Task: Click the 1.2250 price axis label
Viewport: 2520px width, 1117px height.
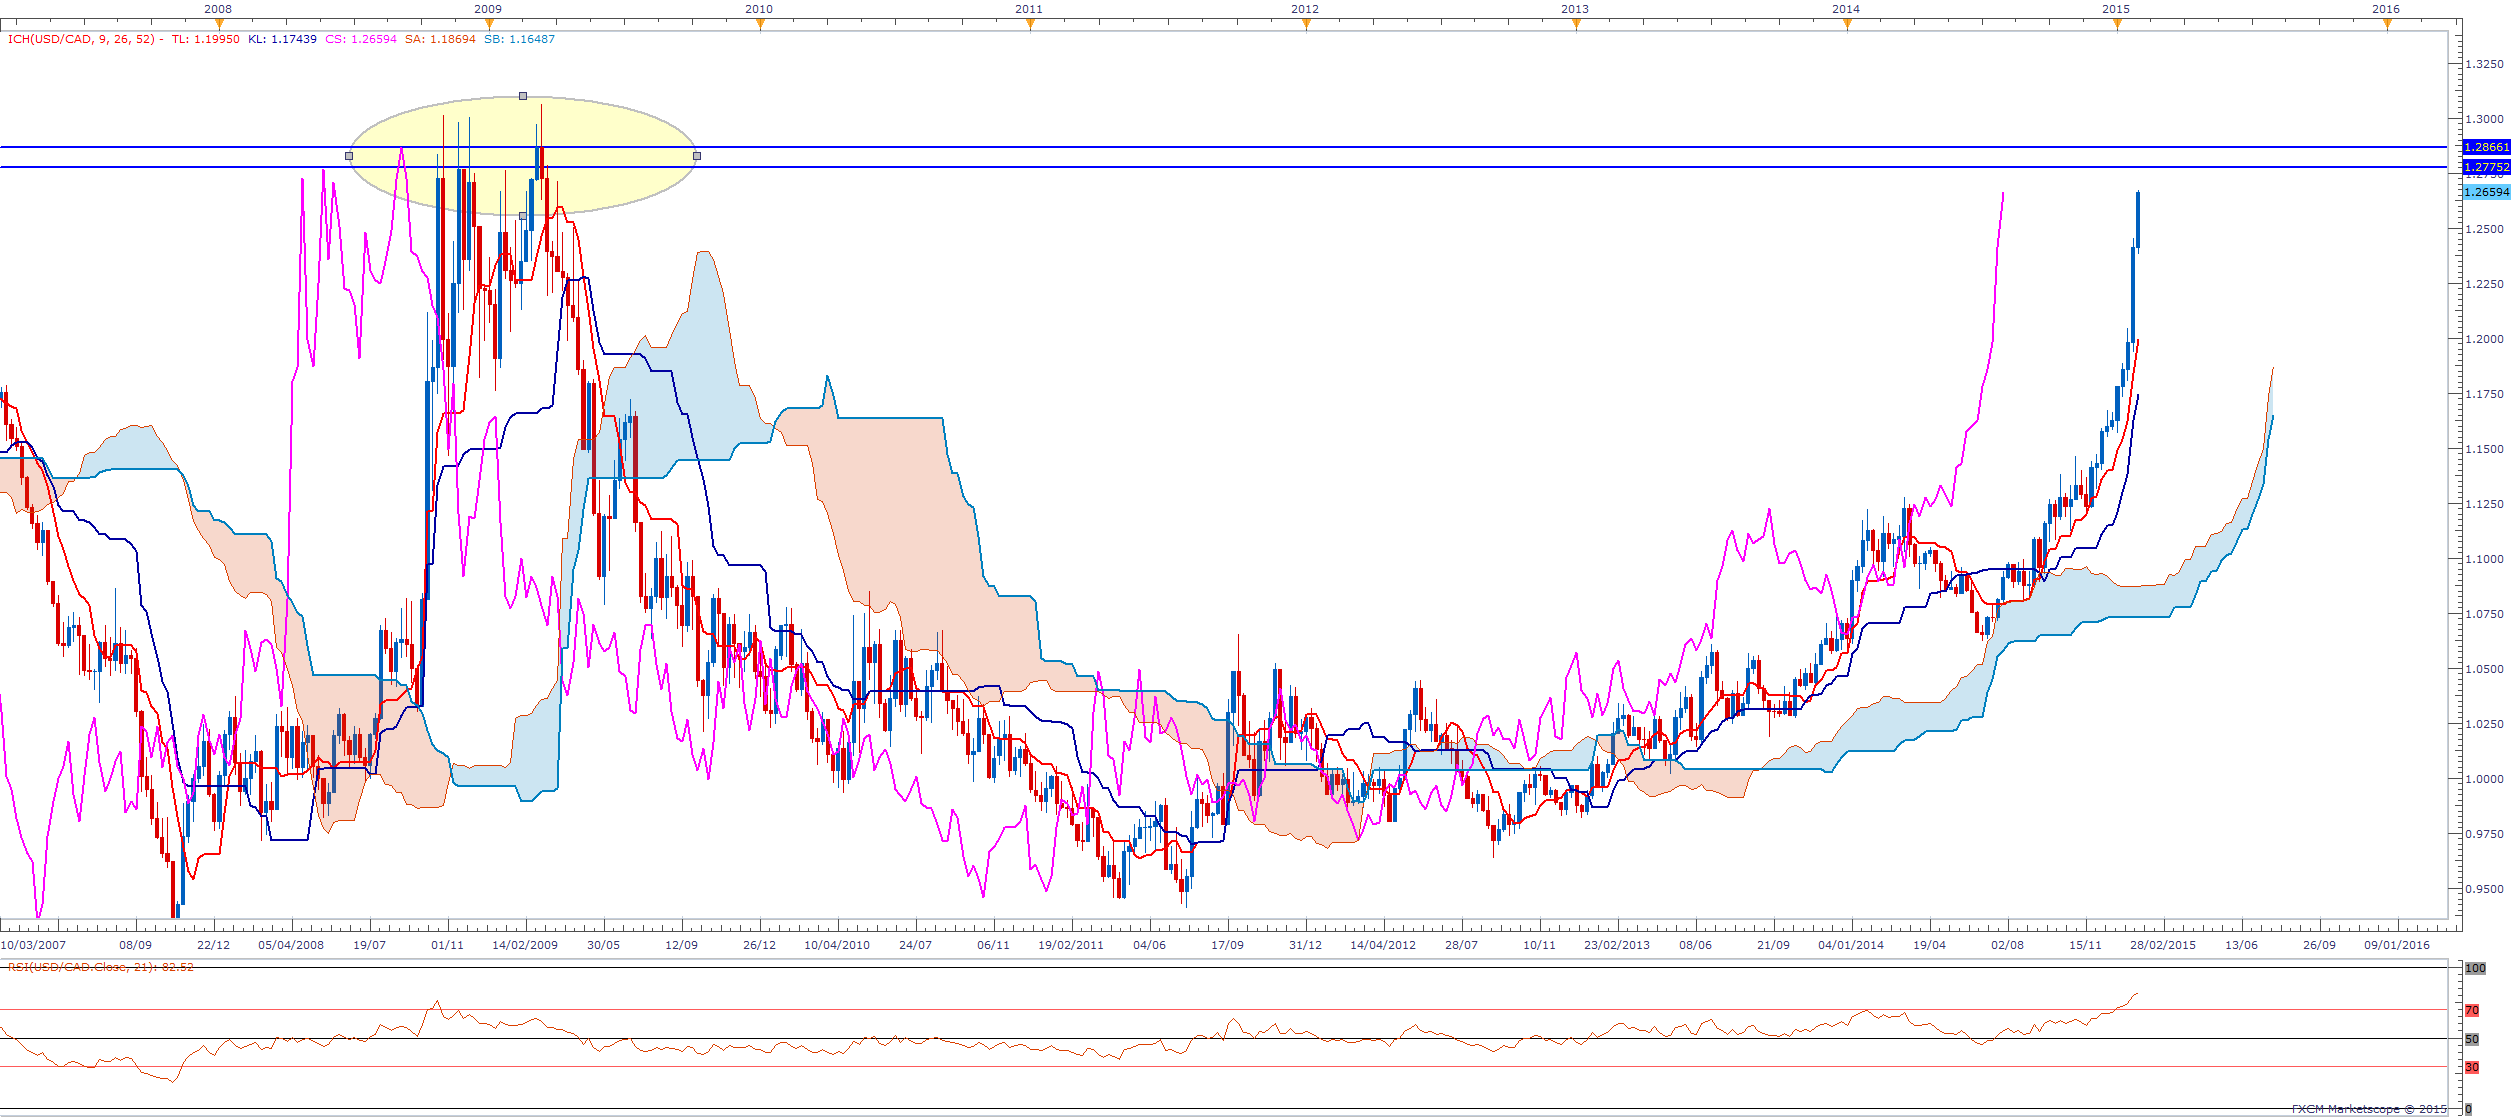Action: [x=2485, y=284]
